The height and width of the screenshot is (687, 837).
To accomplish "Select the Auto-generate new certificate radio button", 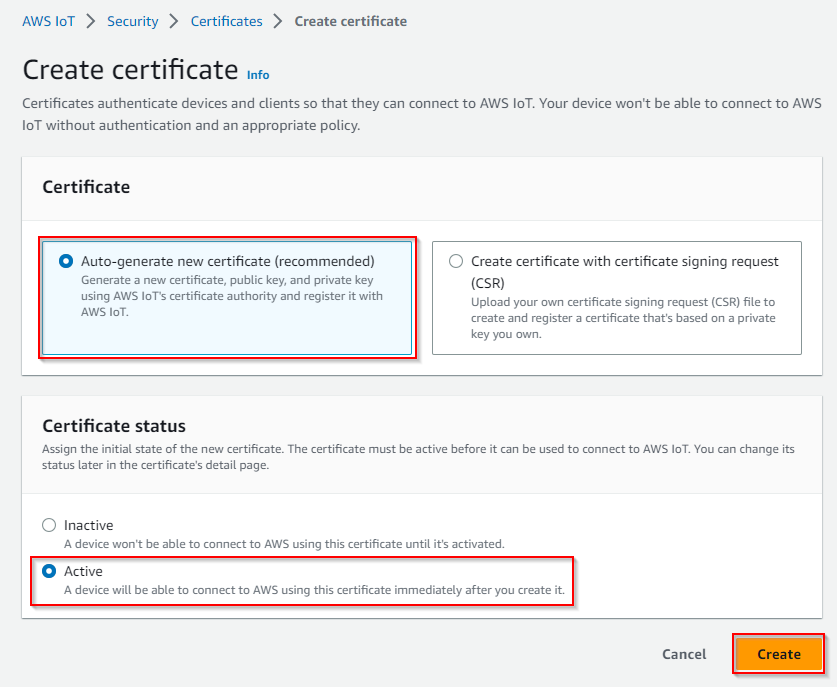I will (x=66, y=261).
